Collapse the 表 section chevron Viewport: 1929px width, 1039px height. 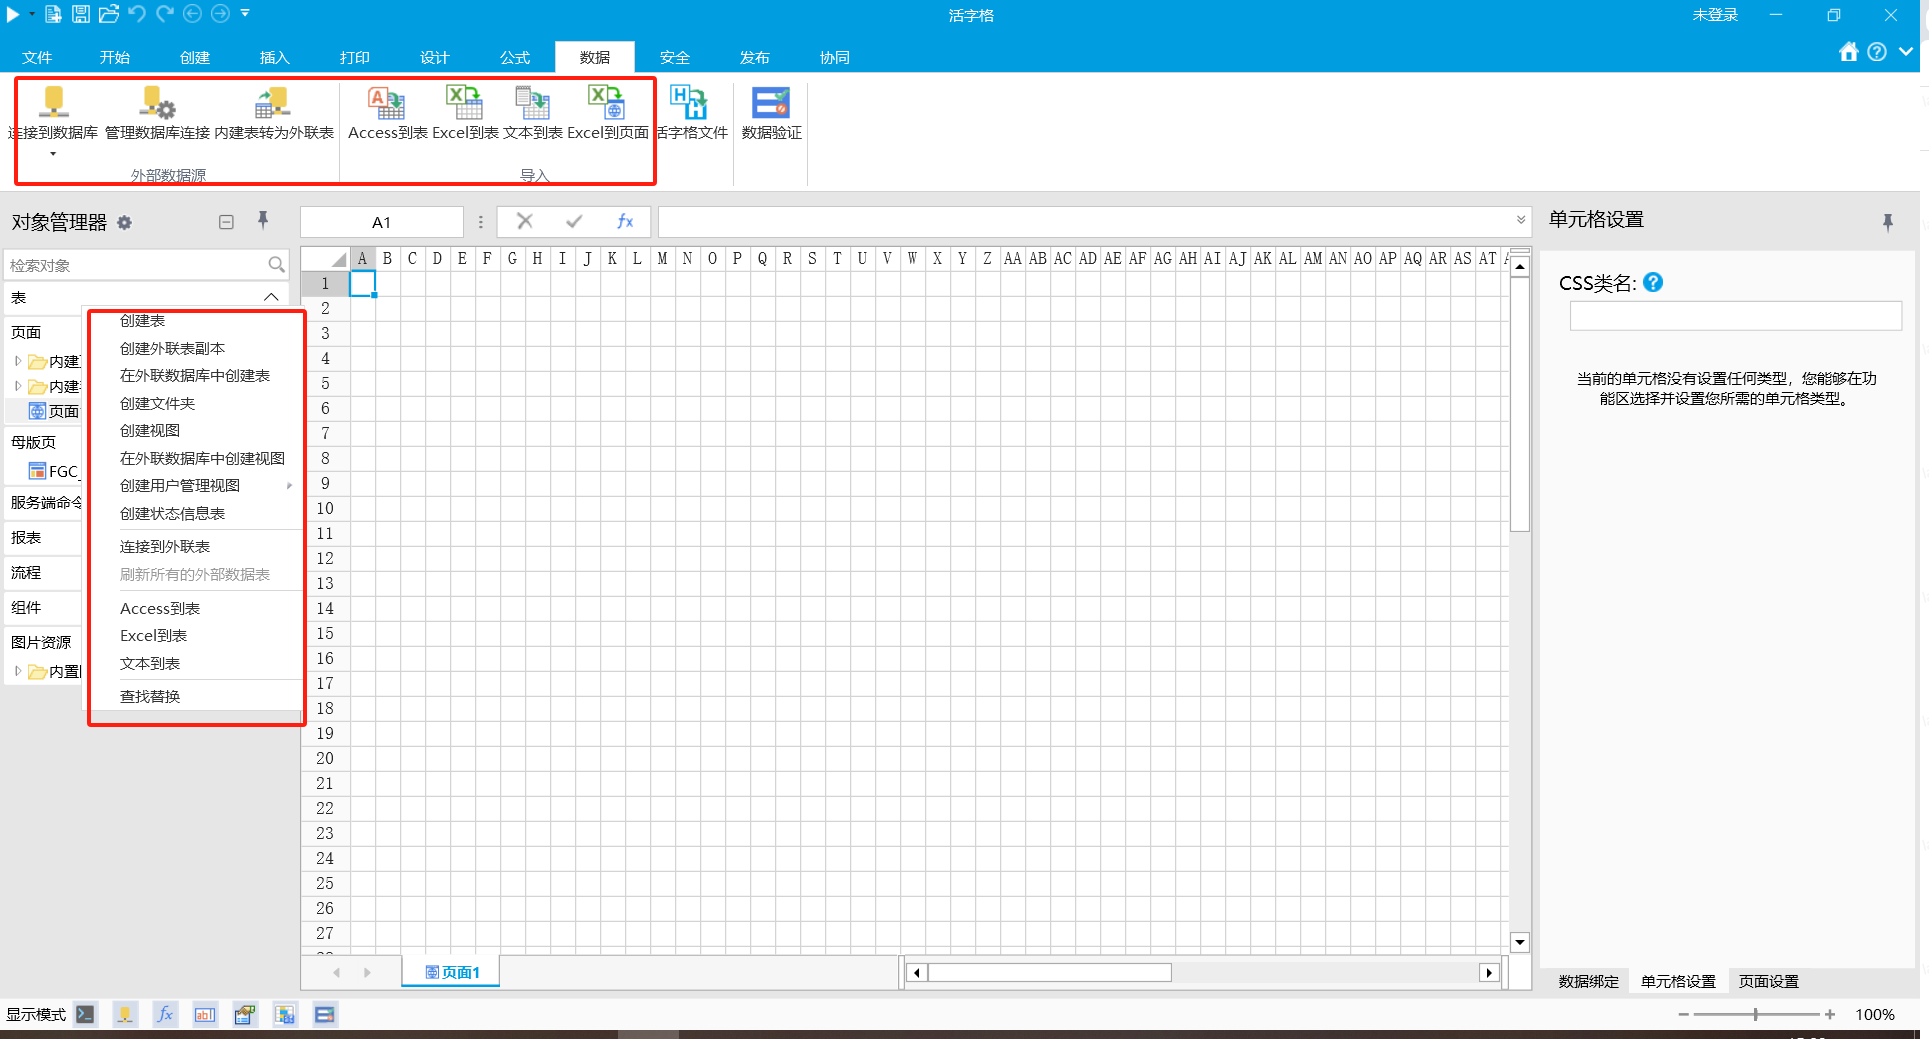[x=271, y=297]
